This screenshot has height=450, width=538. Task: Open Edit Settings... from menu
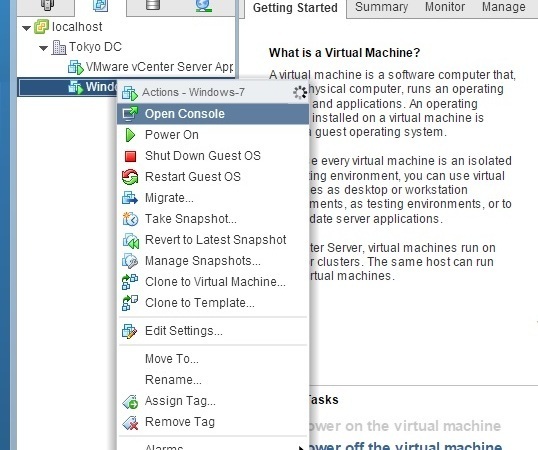213,331
